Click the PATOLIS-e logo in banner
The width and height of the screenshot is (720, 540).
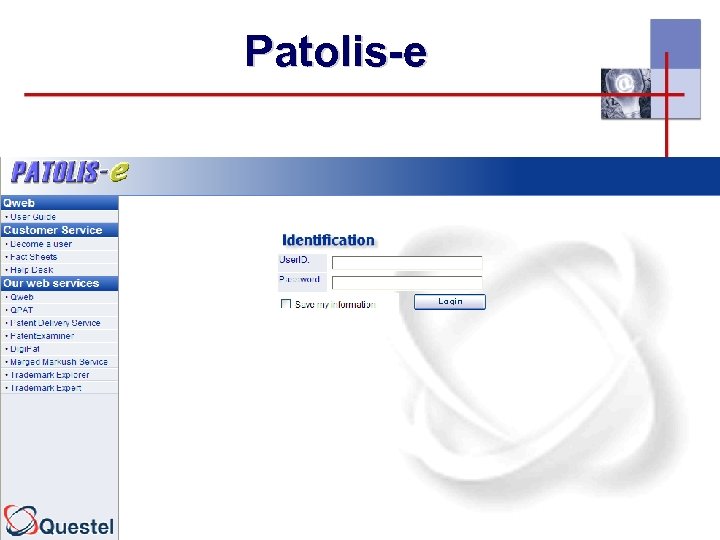pyautogui.click(x=70, y=173)
